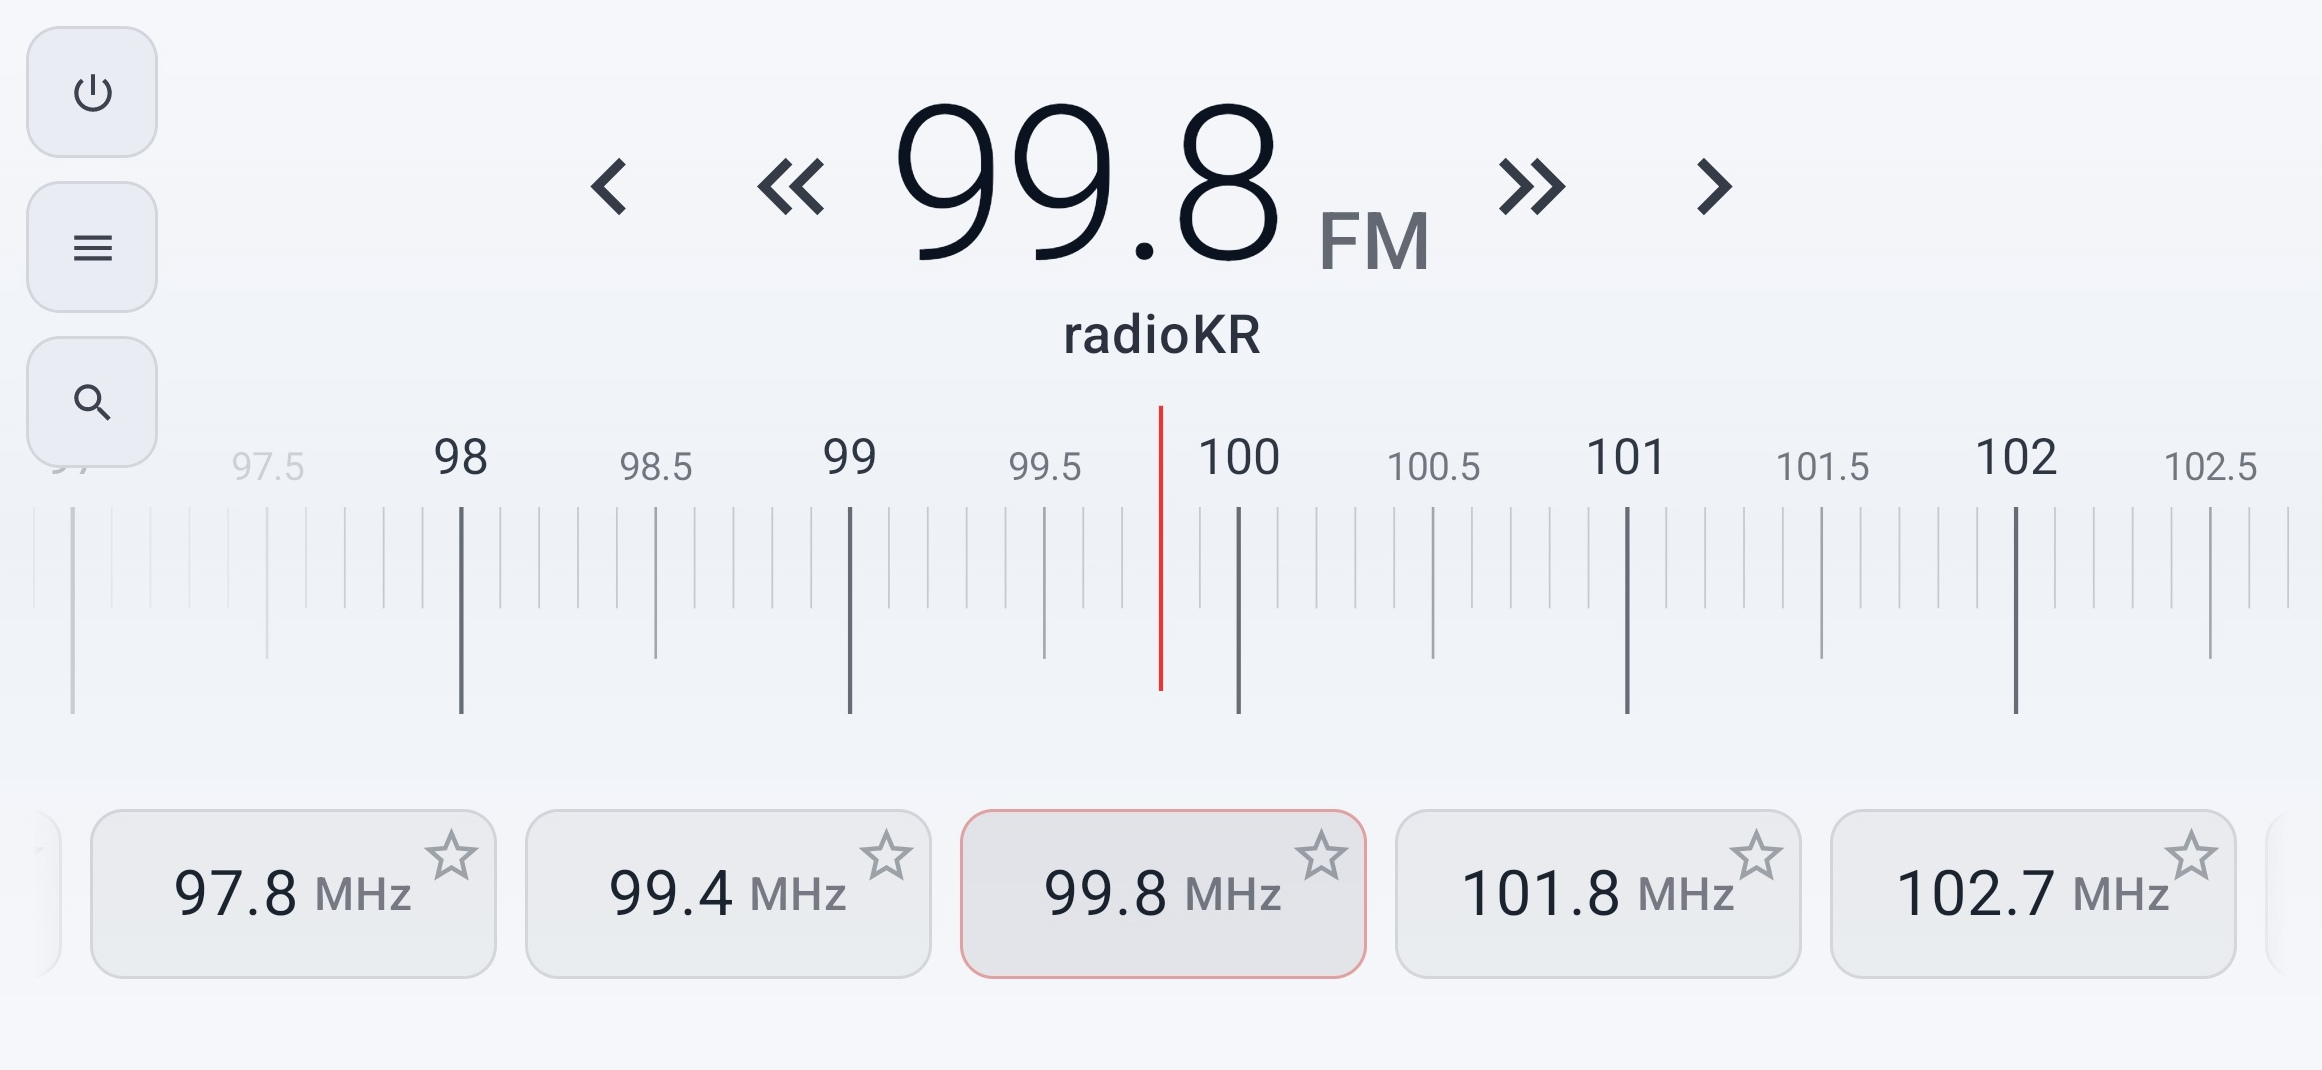Viewport: 2322px width, 1070px height.
Task: Tap the 99 label on the tuning scale
Action: tap(850, 457)
